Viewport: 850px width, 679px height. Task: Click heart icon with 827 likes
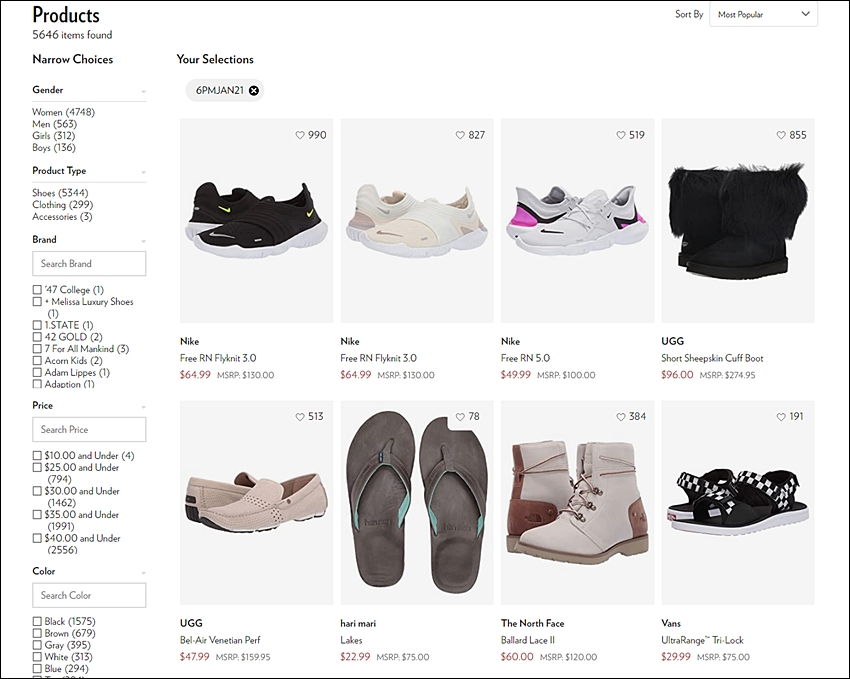click(461, 135)
